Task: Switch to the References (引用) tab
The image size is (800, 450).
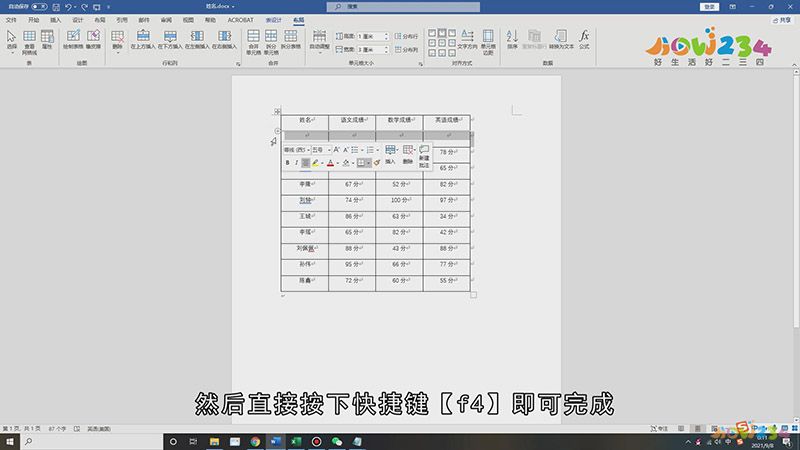Action: [121, 20]
